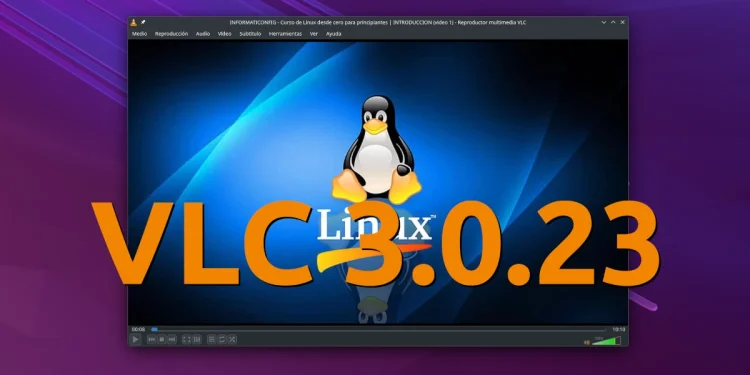Pin window with the pin icon
This screenshot has height=375, width=750.
tap(143, 22)
